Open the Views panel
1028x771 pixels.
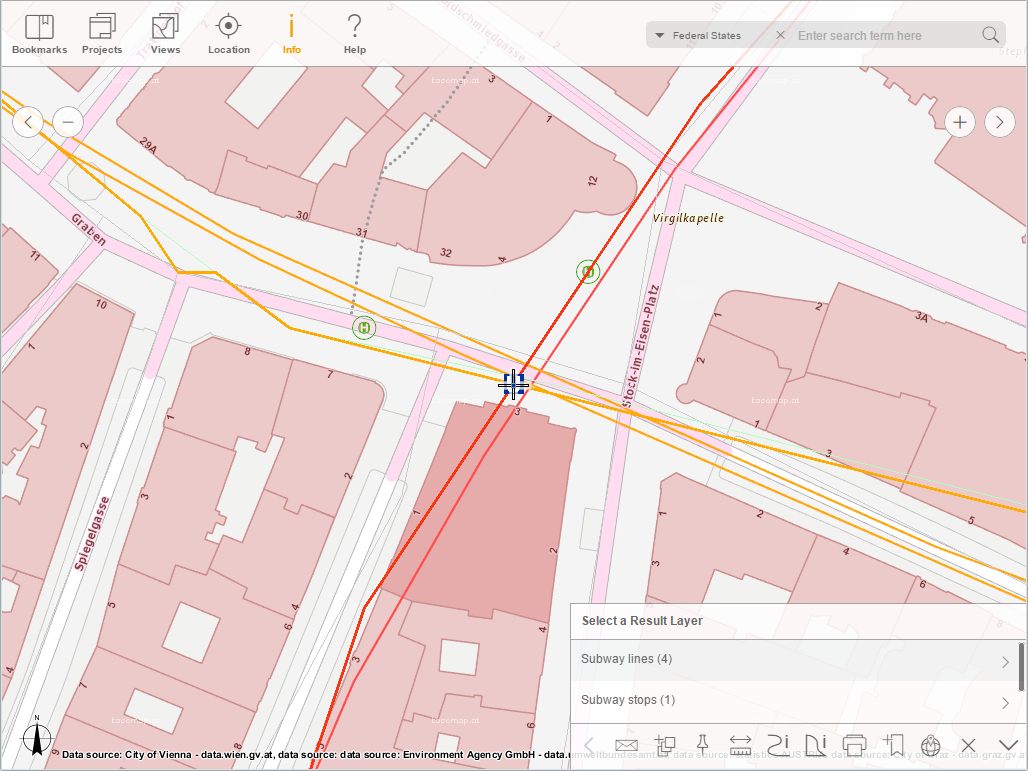click(x=164, y=33)
